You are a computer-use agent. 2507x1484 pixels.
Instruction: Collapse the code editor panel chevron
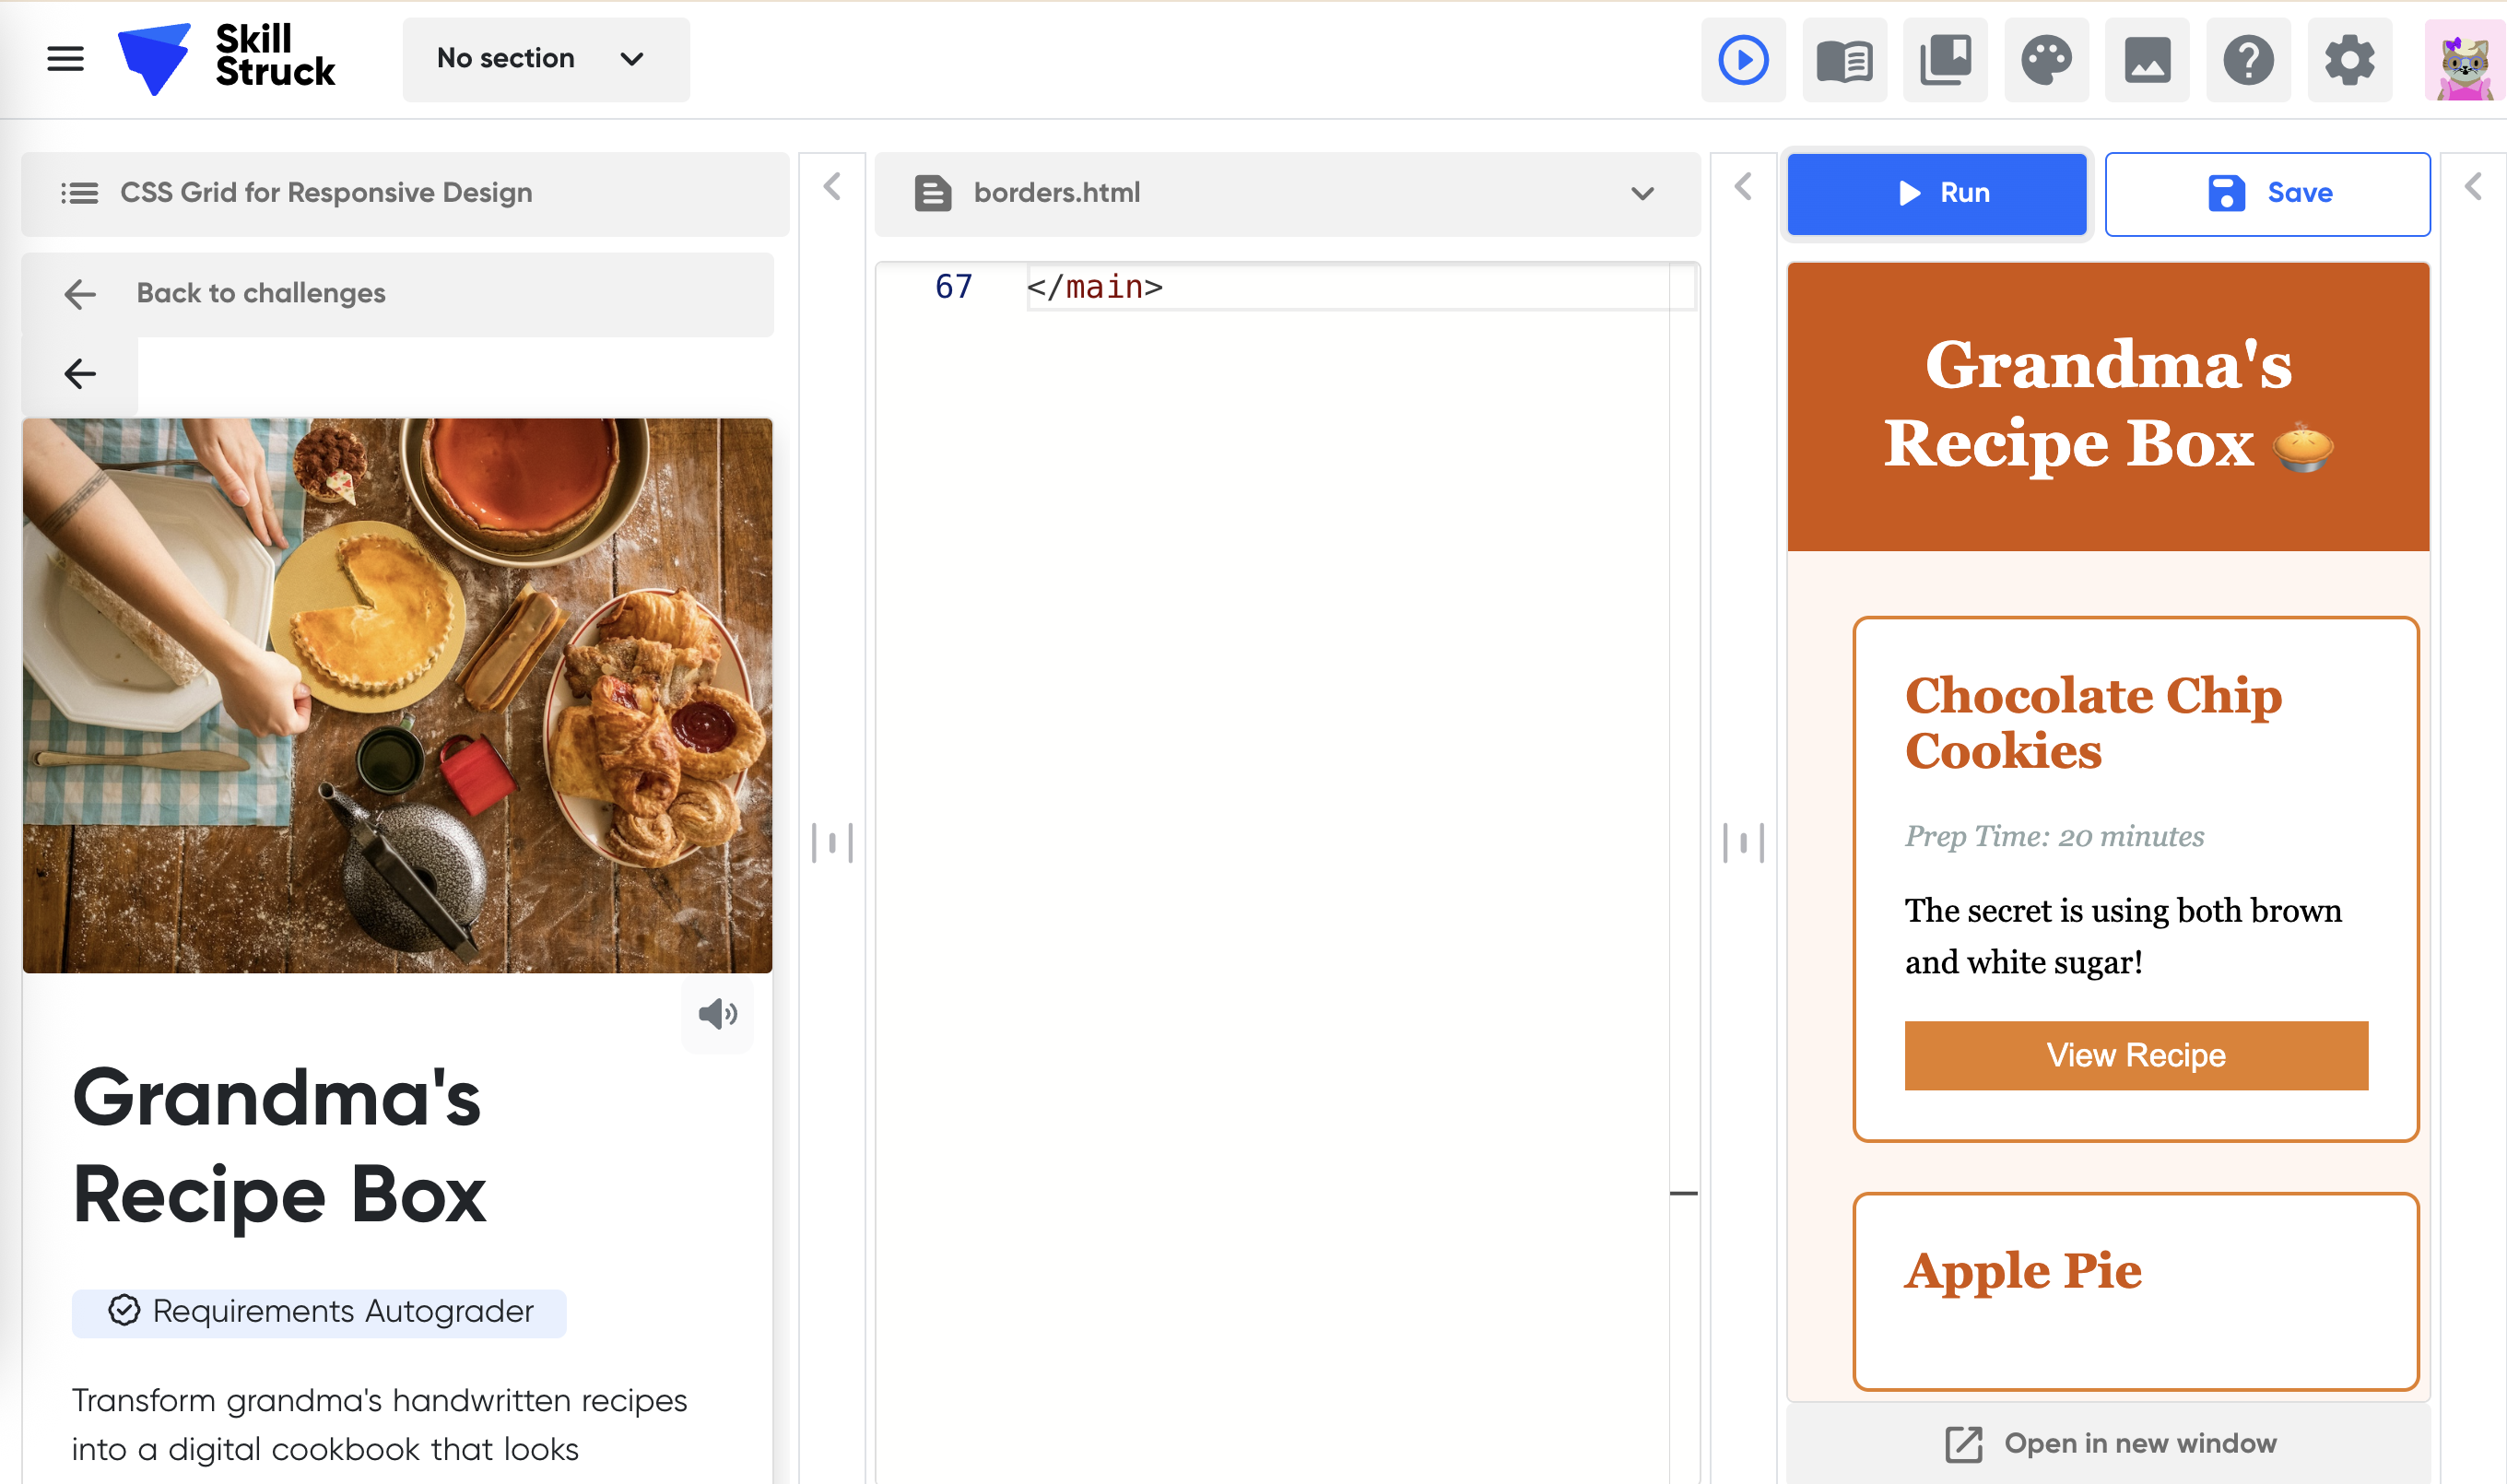point(1743,186)
